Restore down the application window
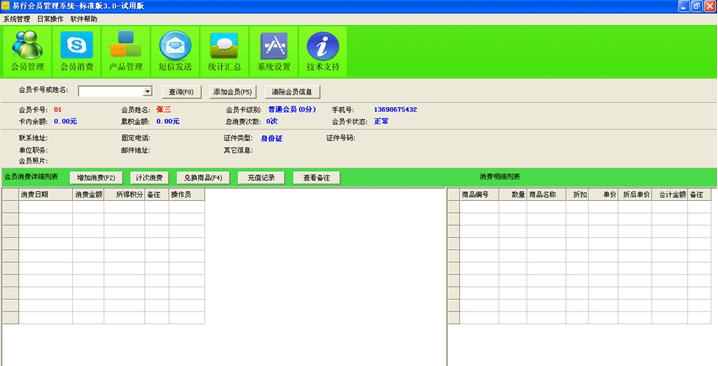This screenshot has height=366, width=718. tap(696, 6)
